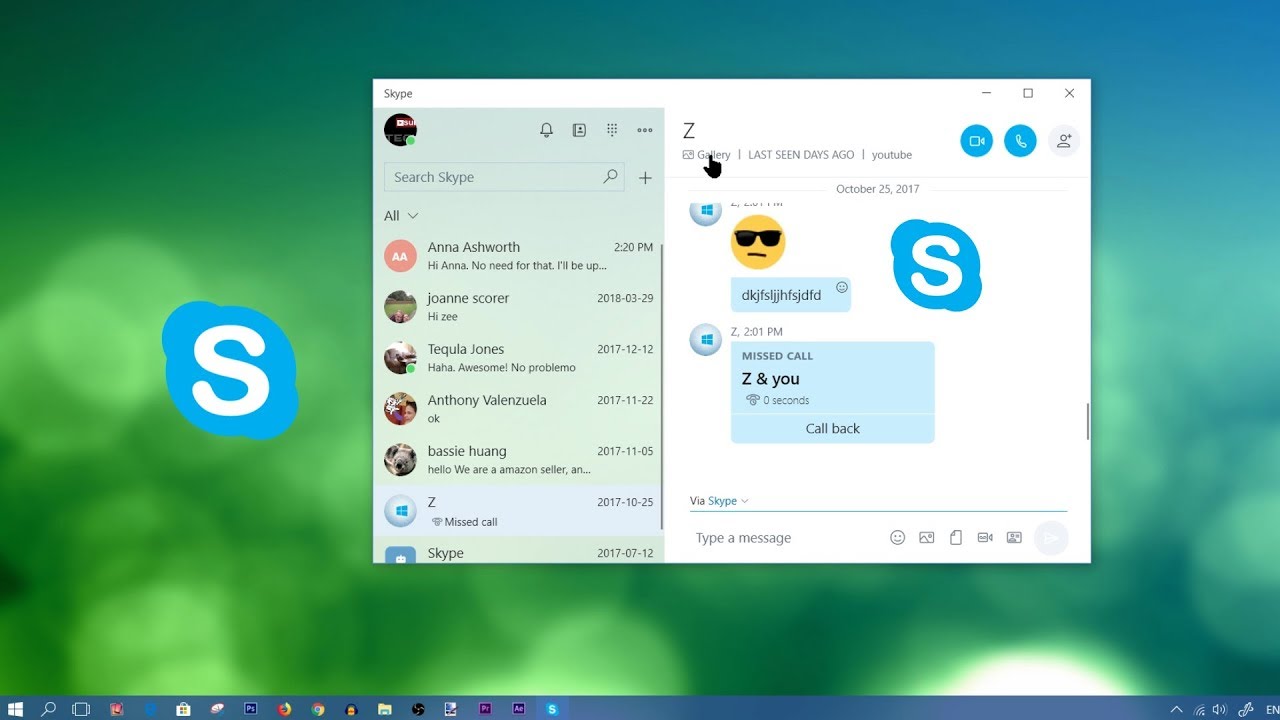Image resolution: width=1280 pixels, height=720 pixels.
Task: Click the contact name Z in chat header
Action: (689, 131)
